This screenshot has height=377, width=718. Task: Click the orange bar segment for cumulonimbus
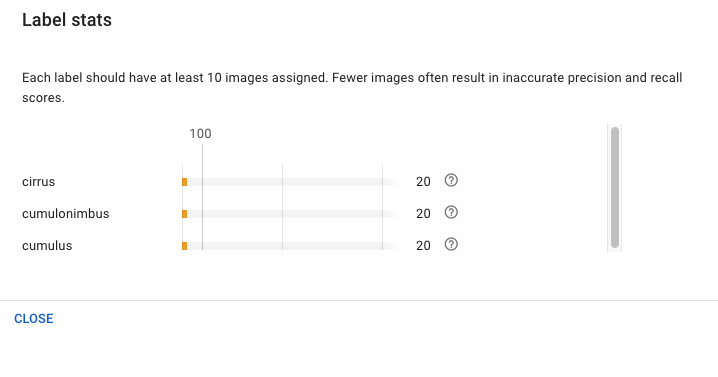[185, 214]
